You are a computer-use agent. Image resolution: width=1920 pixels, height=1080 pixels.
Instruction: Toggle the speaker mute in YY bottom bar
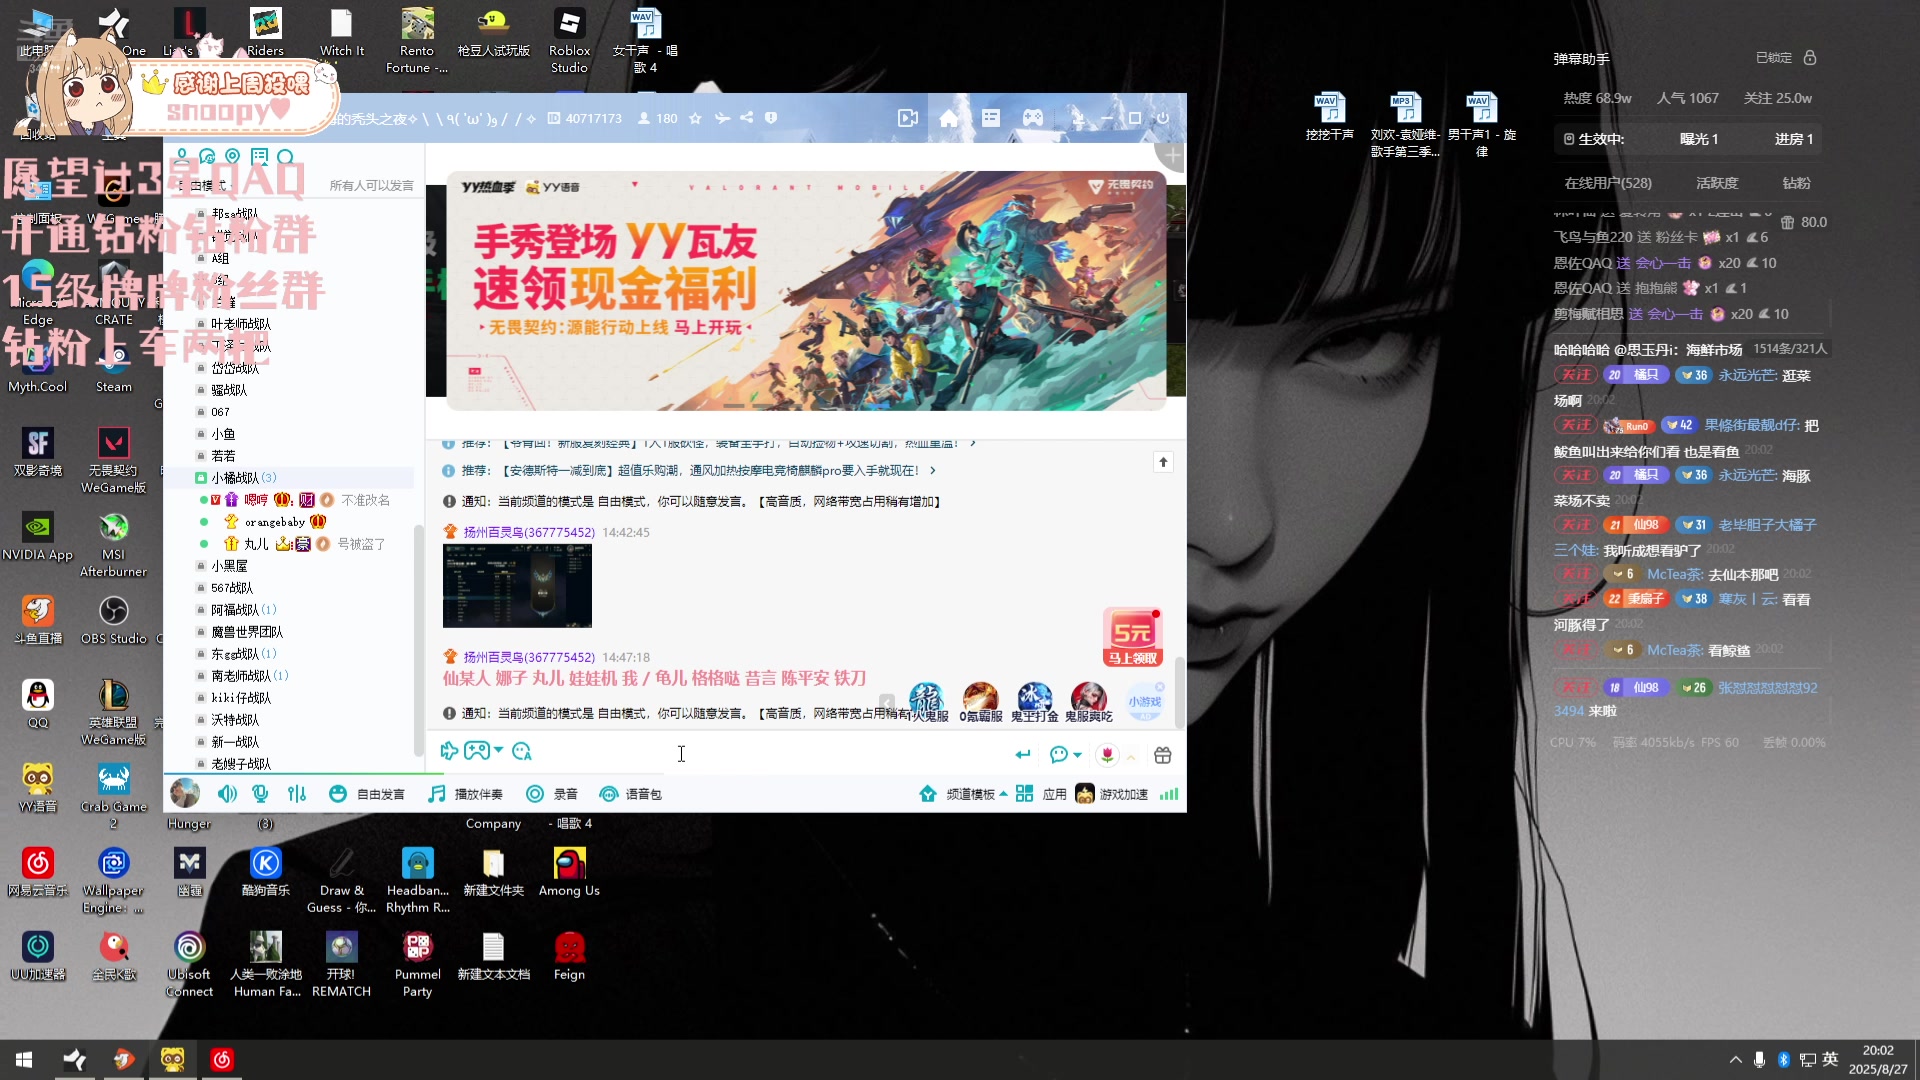pyautogui.click(x=228, y=794)
